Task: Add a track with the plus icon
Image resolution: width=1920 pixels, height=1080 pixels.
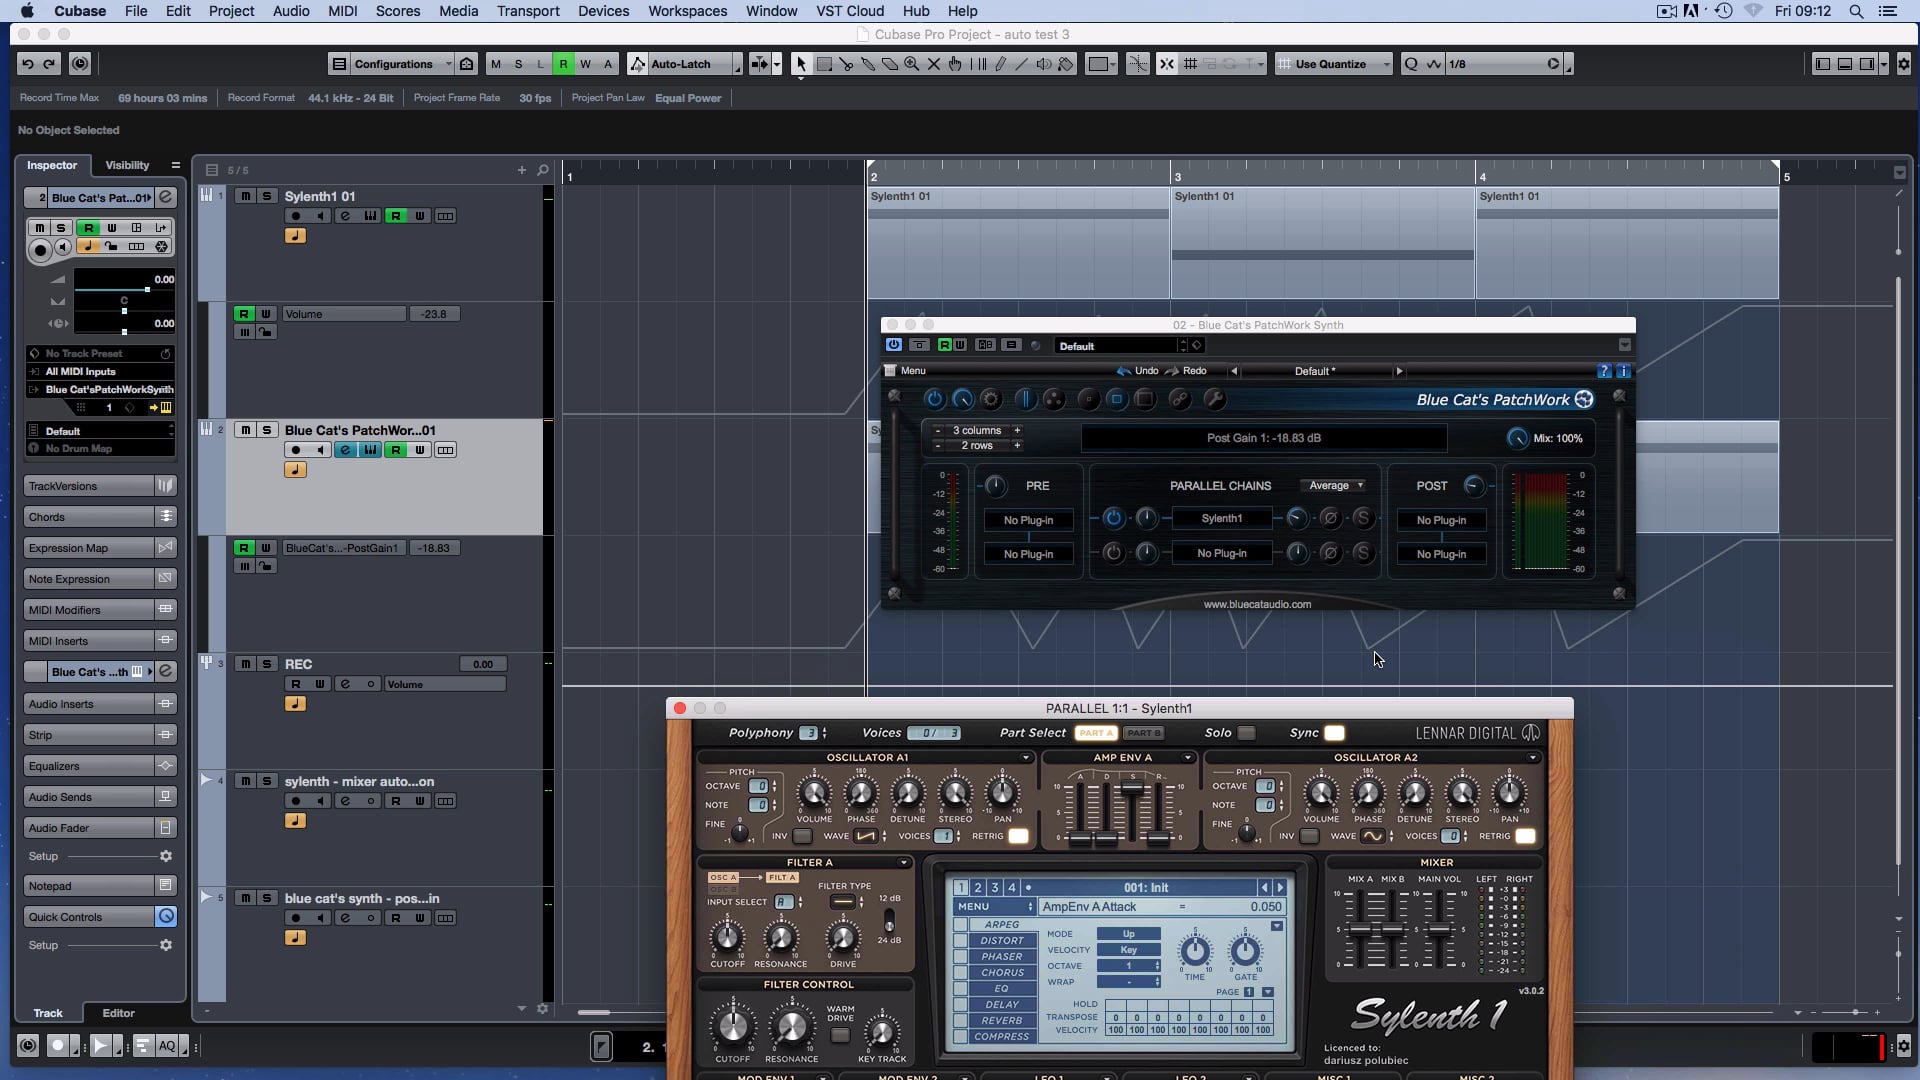Action: point(522,170)
